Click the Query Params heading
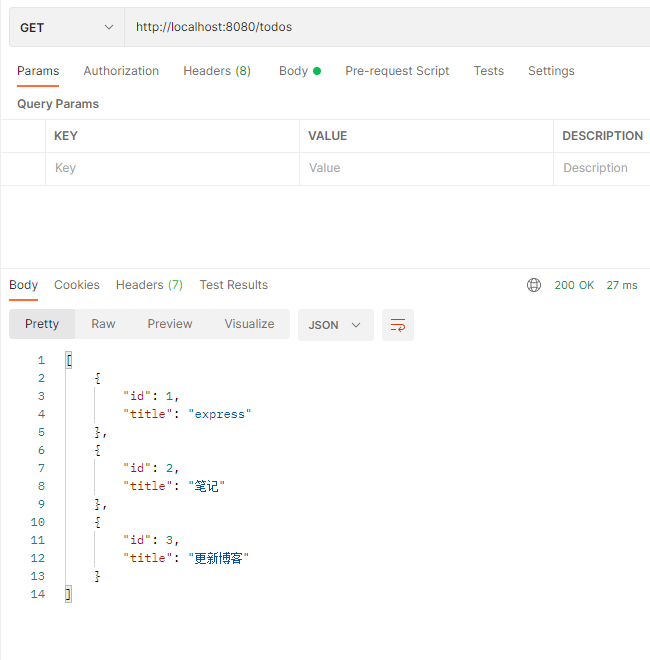 point(58,104)
